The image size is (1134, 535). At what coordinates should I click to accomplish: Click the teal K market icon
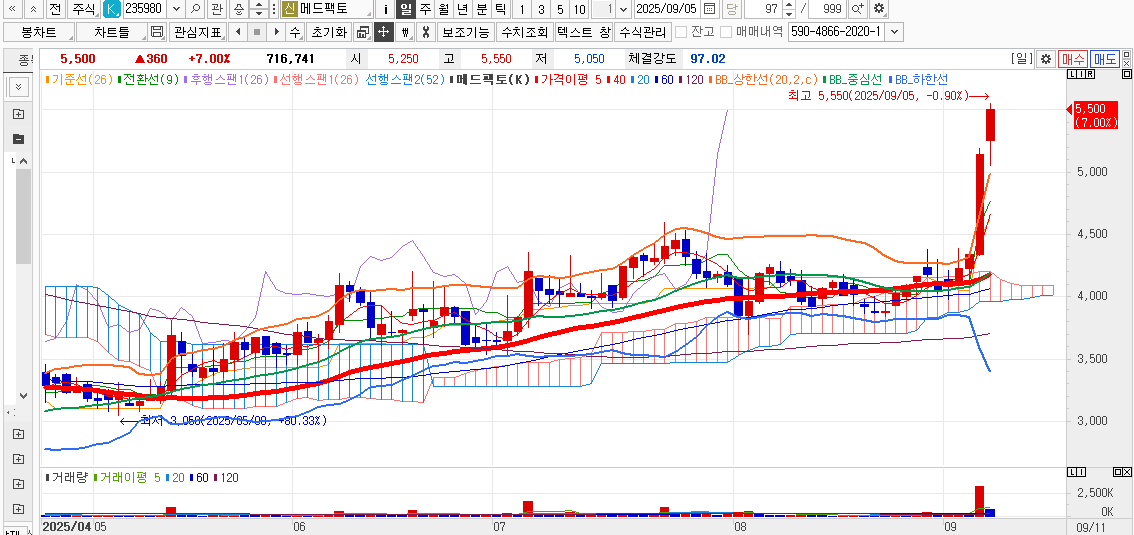[111, 9]
